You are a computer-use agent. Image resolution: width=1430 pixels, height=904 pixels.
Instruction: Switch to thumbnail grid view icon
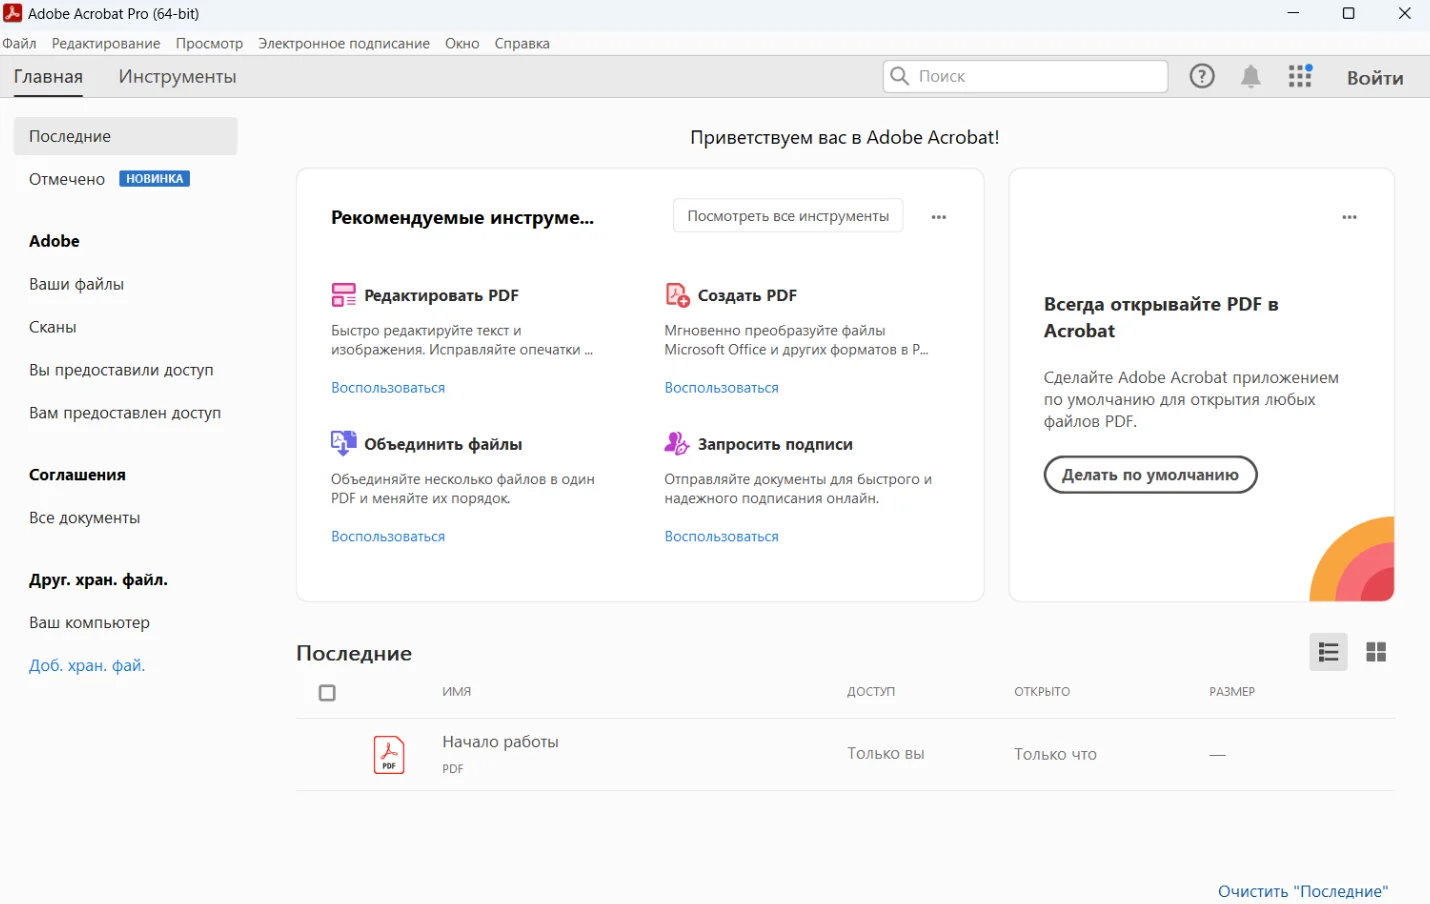click(x=1376, y=652)
